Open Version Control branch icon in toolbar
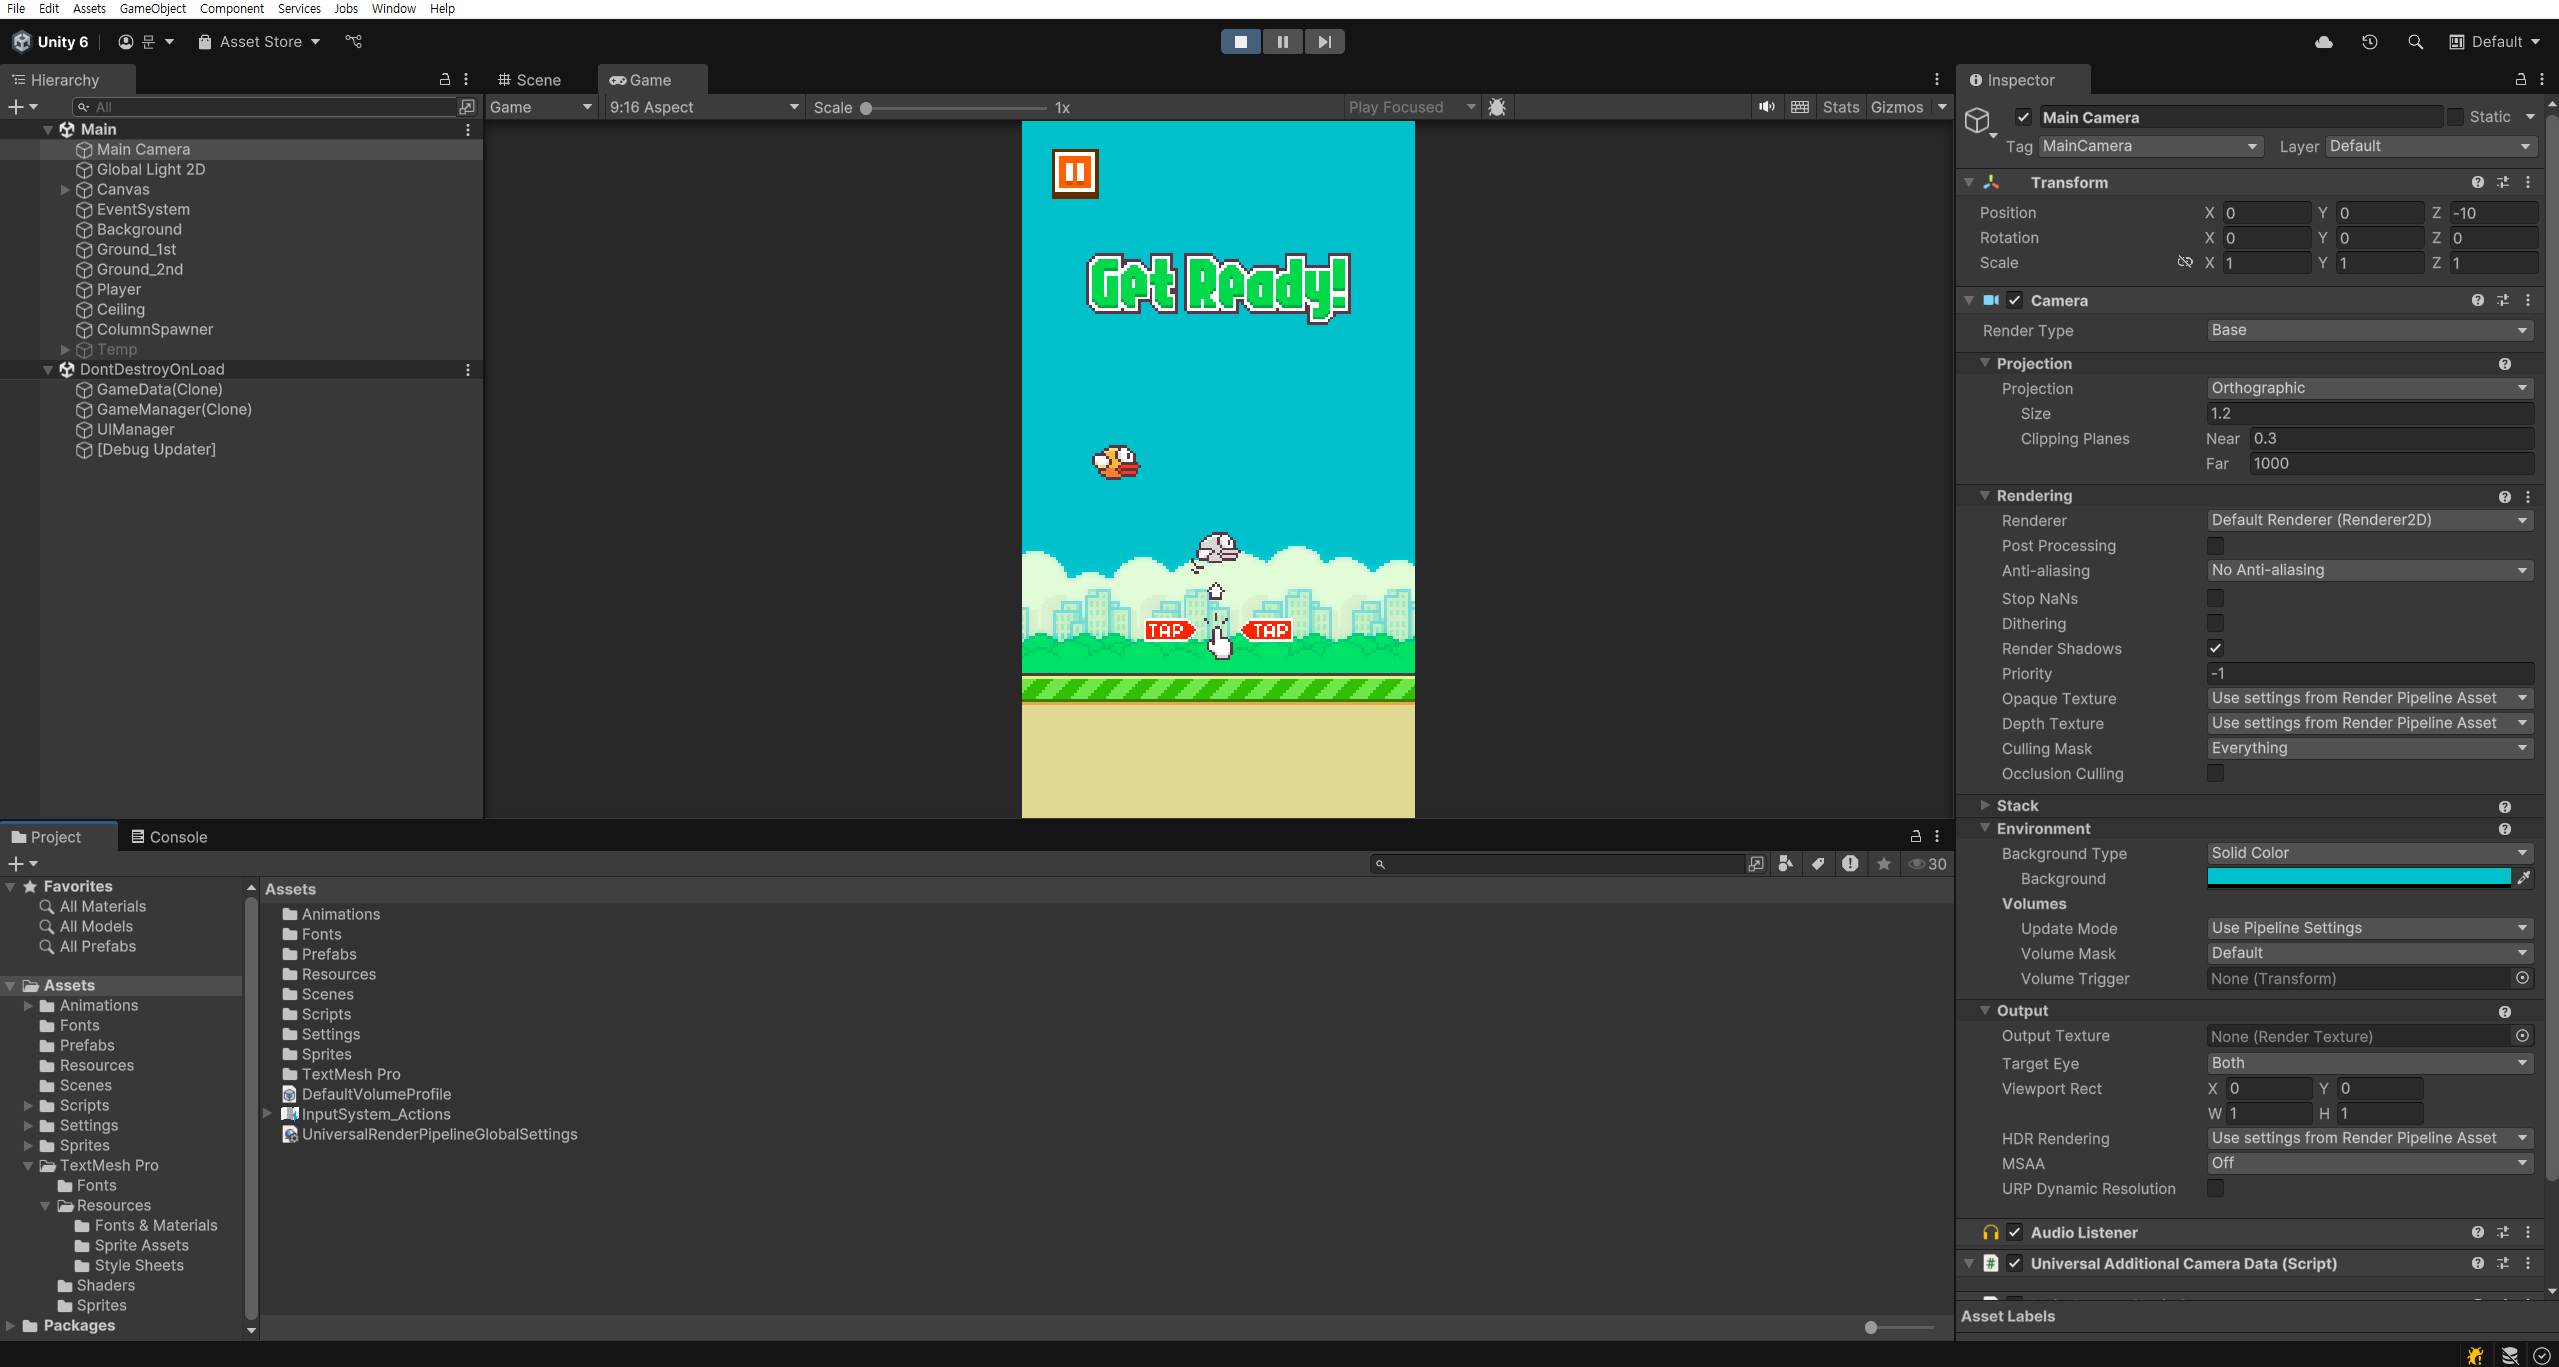Viewport: 2559px width, 1367px height. tap(354, 42)
